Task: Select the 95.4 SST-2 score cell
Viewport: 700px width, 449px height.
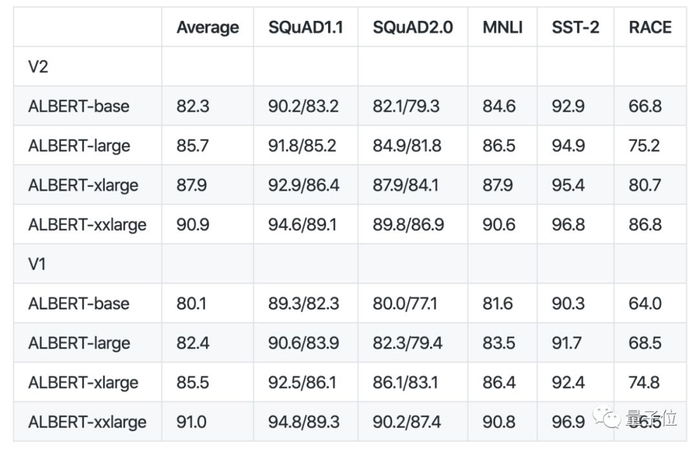Action: pos(570,185)
